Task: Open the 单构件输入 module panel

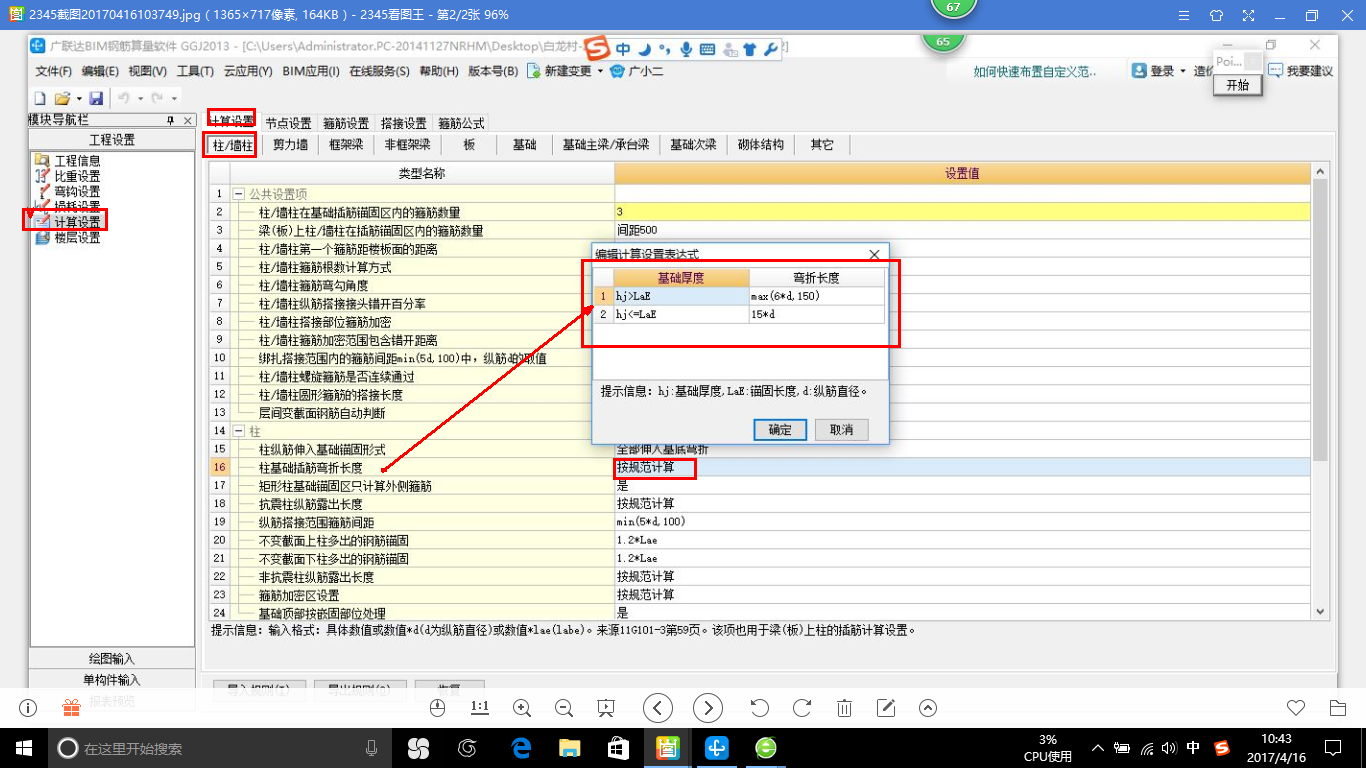Action: 112,680
